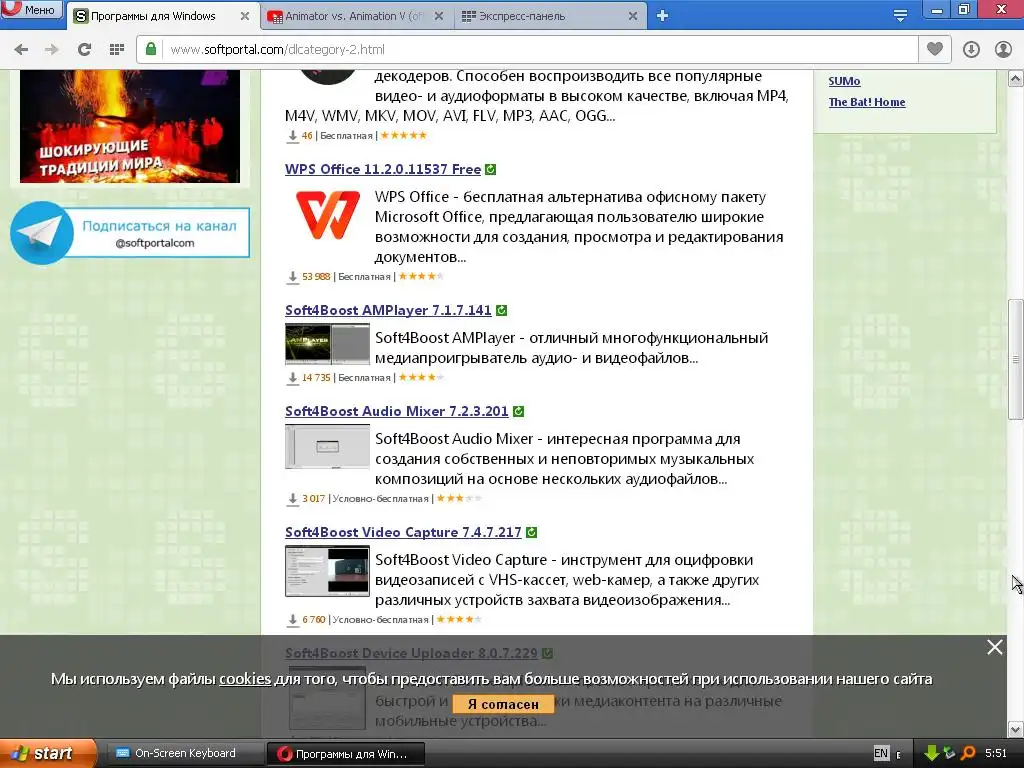Click the green badge beside Audio Mixer

click(519, 411)
